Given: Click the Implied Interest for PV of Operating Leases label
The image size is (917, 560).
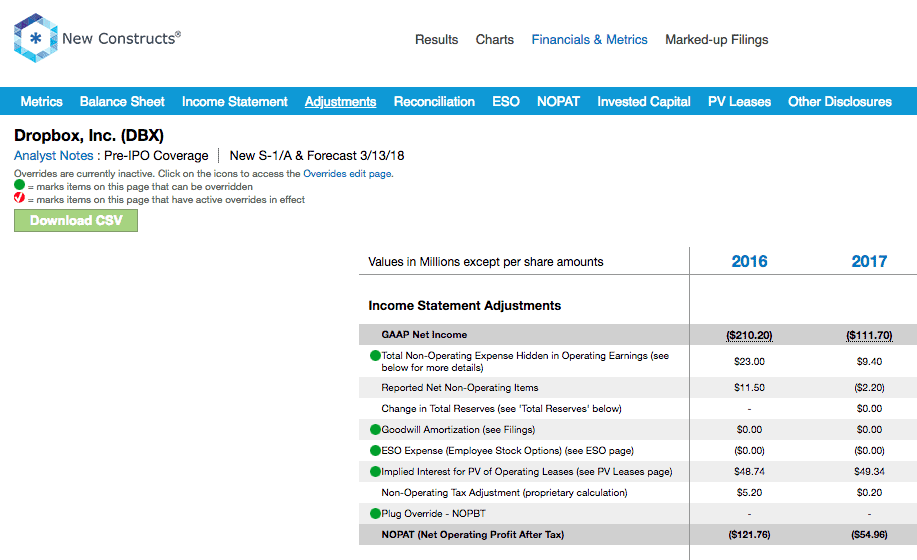Looking at the screenshot, I should 527,472.
